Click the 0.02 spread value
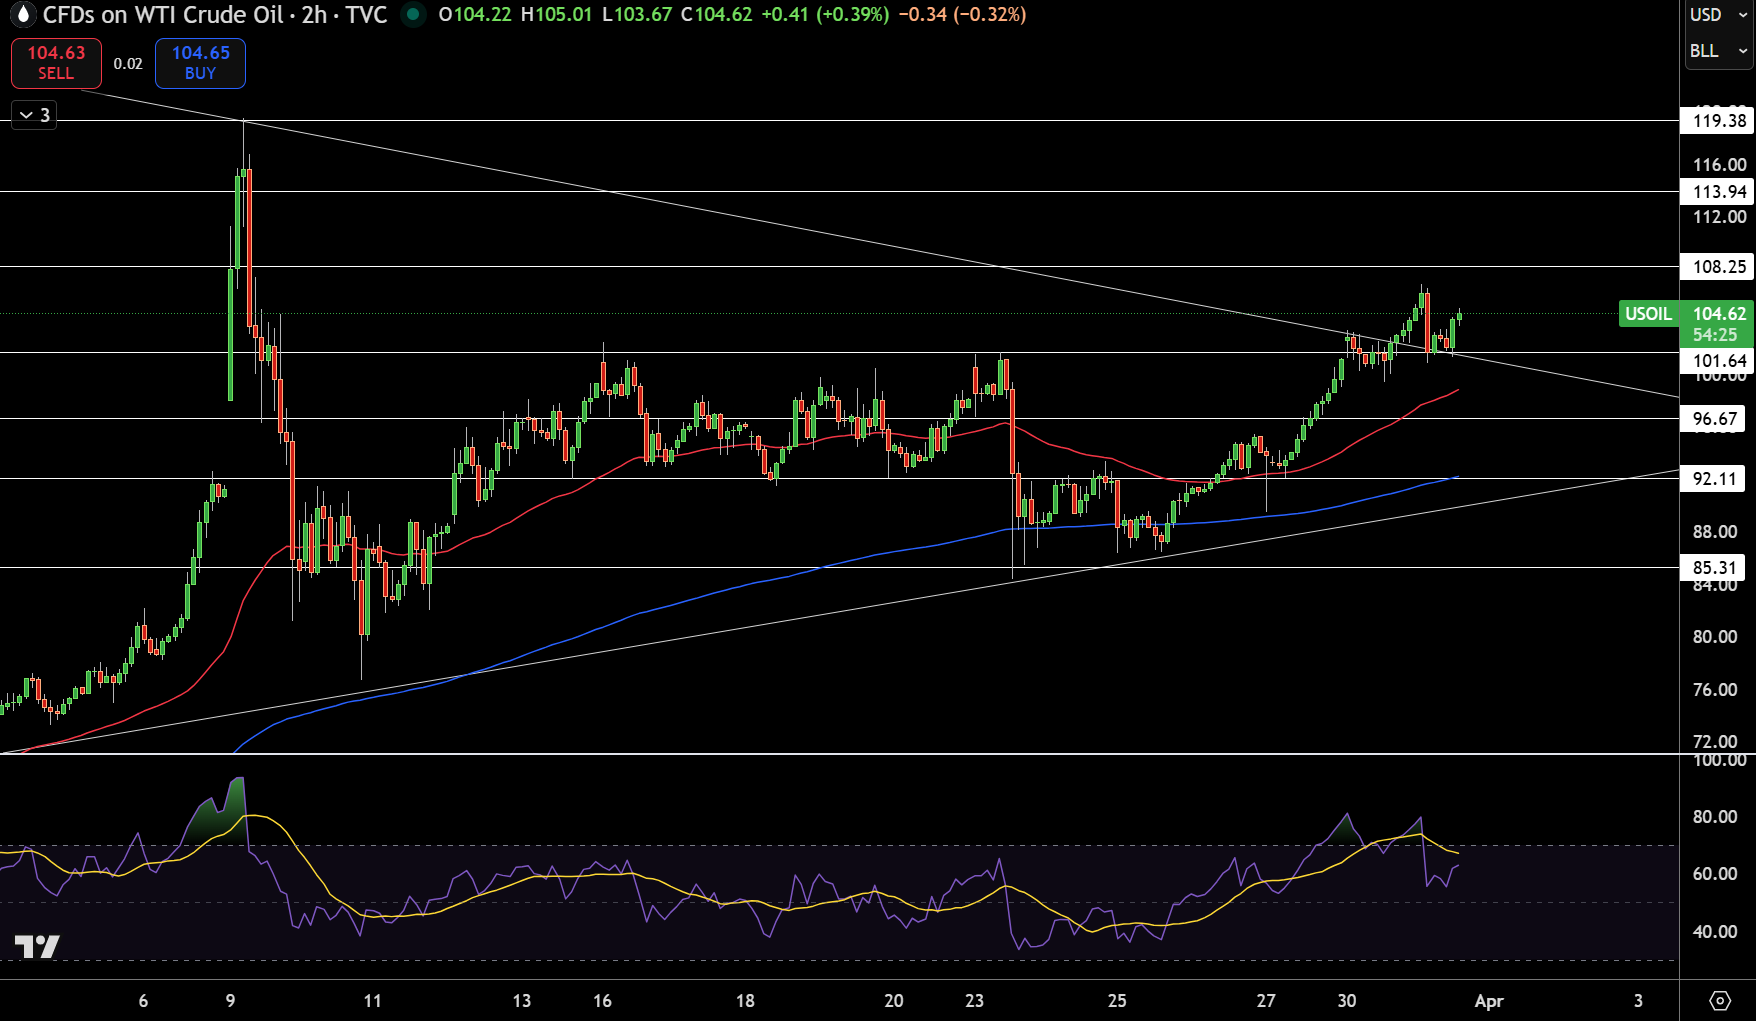The height and width of the screenshot is (1021, 1756). 128,64
